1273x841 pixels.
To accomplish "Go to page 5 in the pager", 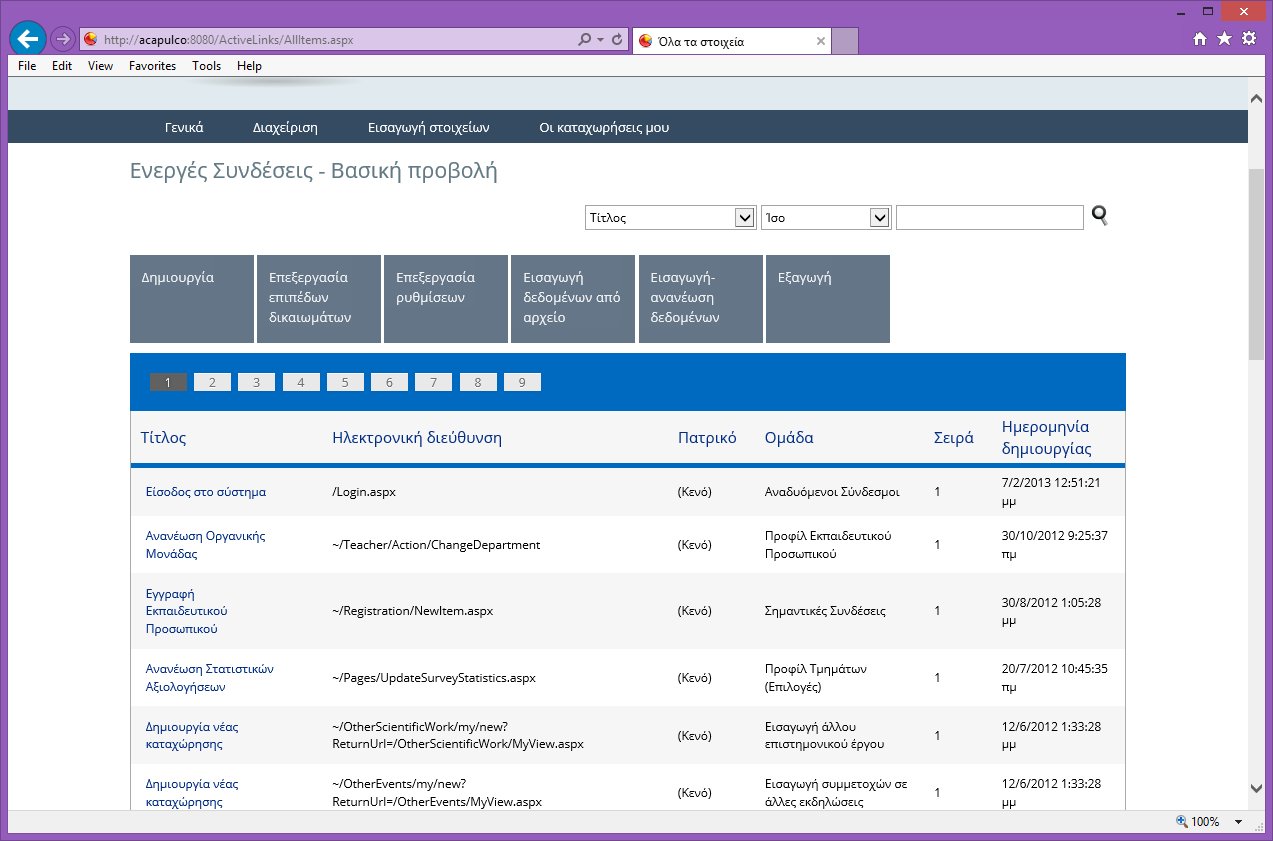I will (x=345, y=382).
